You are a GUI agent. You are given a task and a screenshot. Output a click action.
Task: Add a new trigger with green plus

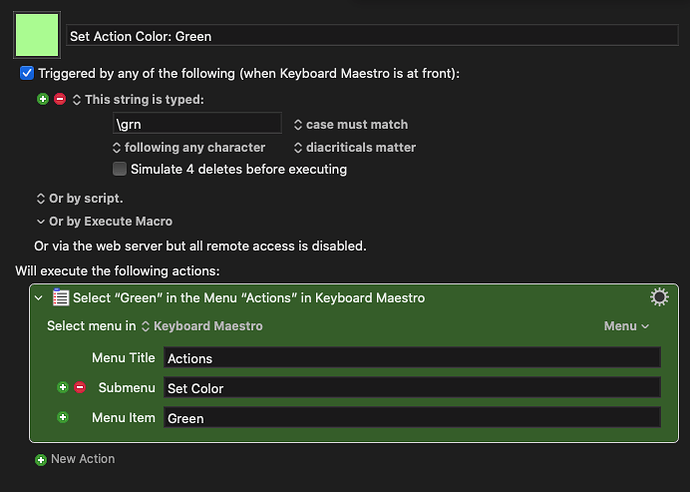(x=43, y=99)
